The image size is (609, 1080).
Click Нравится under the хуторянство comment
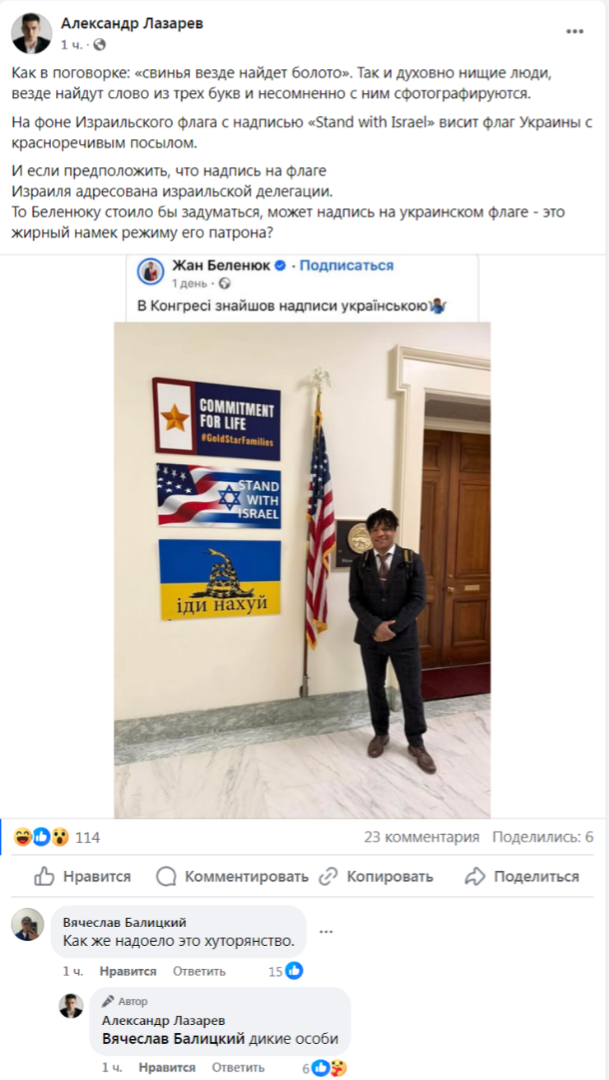tap(128, 971)
